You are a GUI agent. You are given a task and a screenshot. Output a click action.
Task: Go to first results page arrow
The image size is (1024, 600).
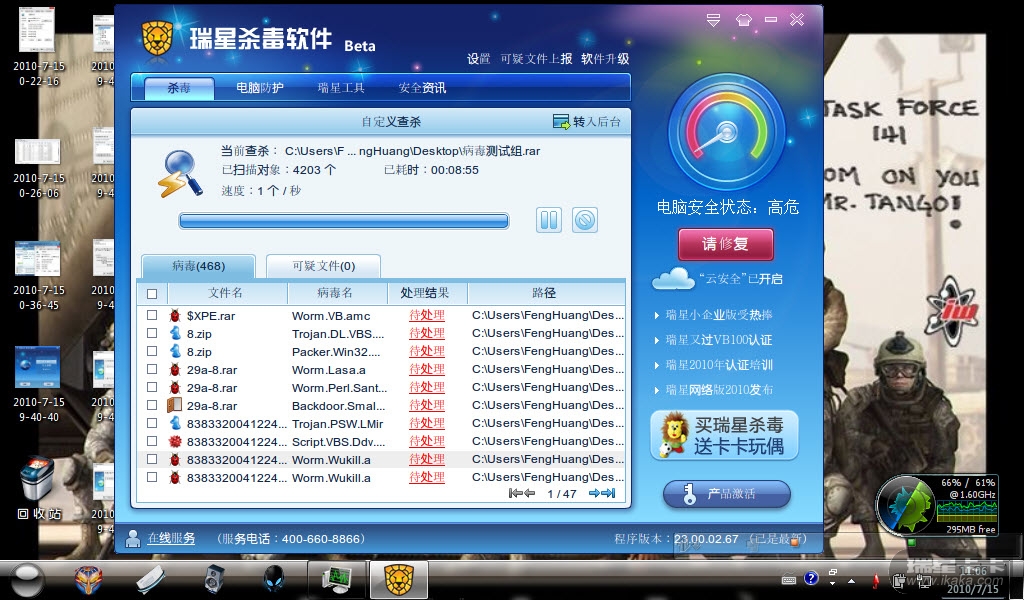coord(515,494)
